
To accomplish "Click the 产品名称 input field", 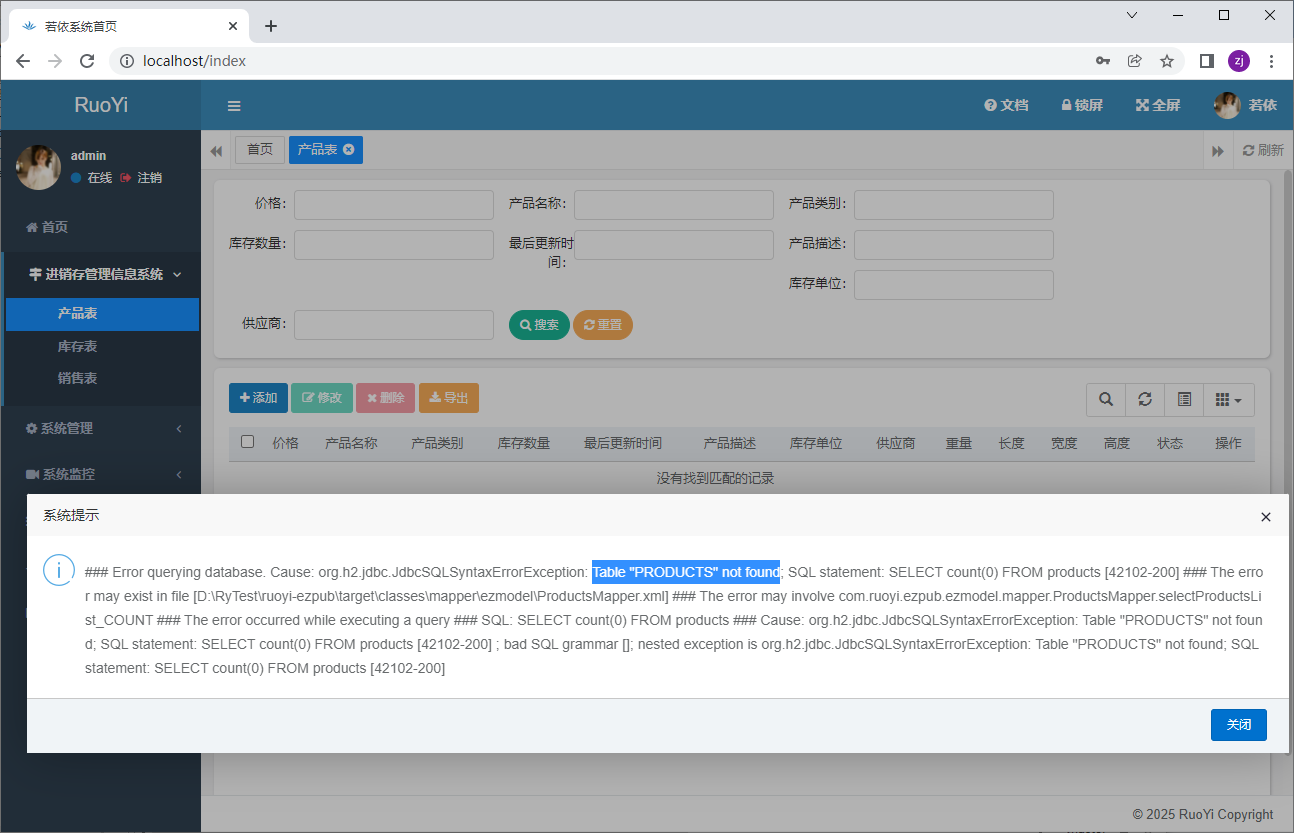I will pyautogui.click(x=673, y=205).
